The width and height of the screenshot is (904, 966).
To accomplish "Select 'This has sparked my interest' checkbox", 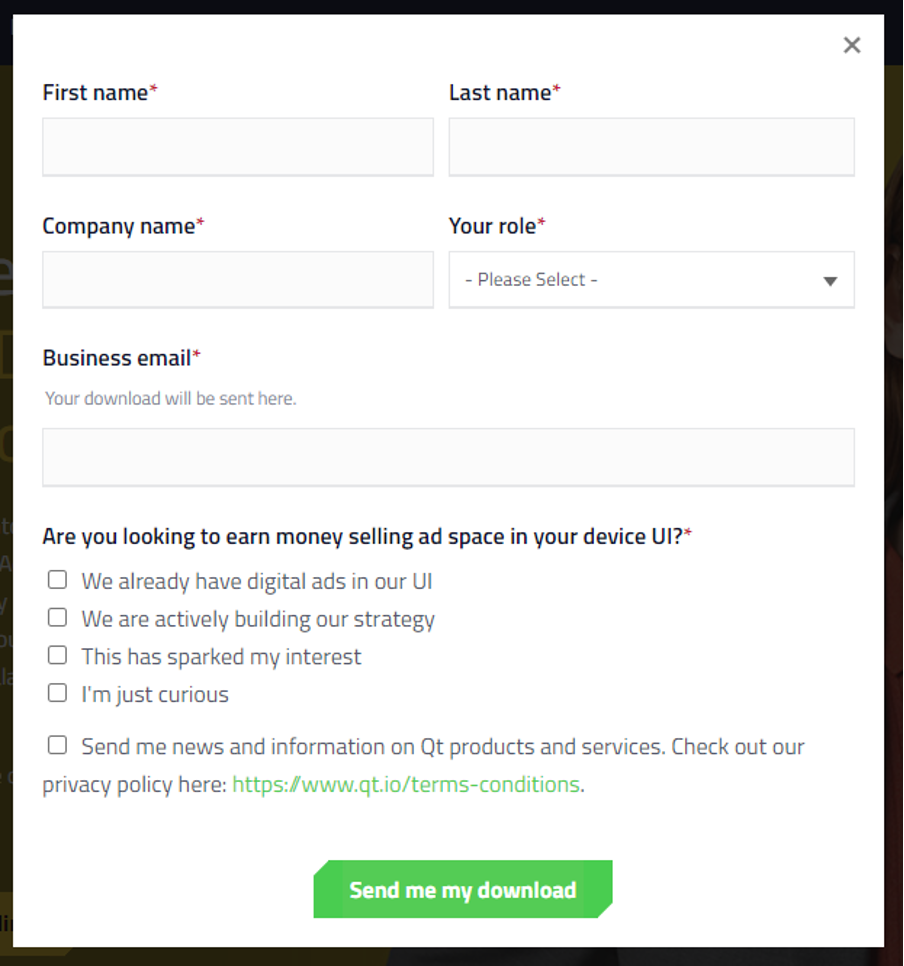I will 58,656.
